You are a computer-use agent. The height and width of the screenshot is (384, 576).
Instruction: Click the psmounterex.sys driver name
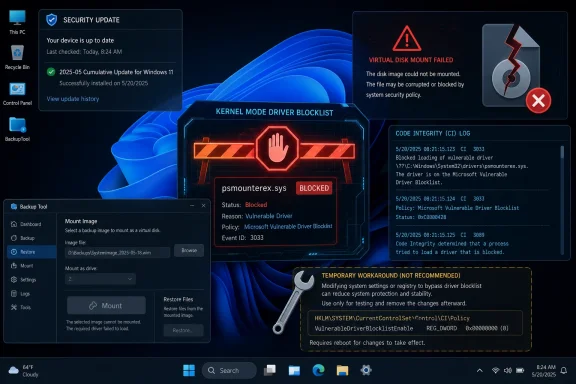tap(254, 188)
